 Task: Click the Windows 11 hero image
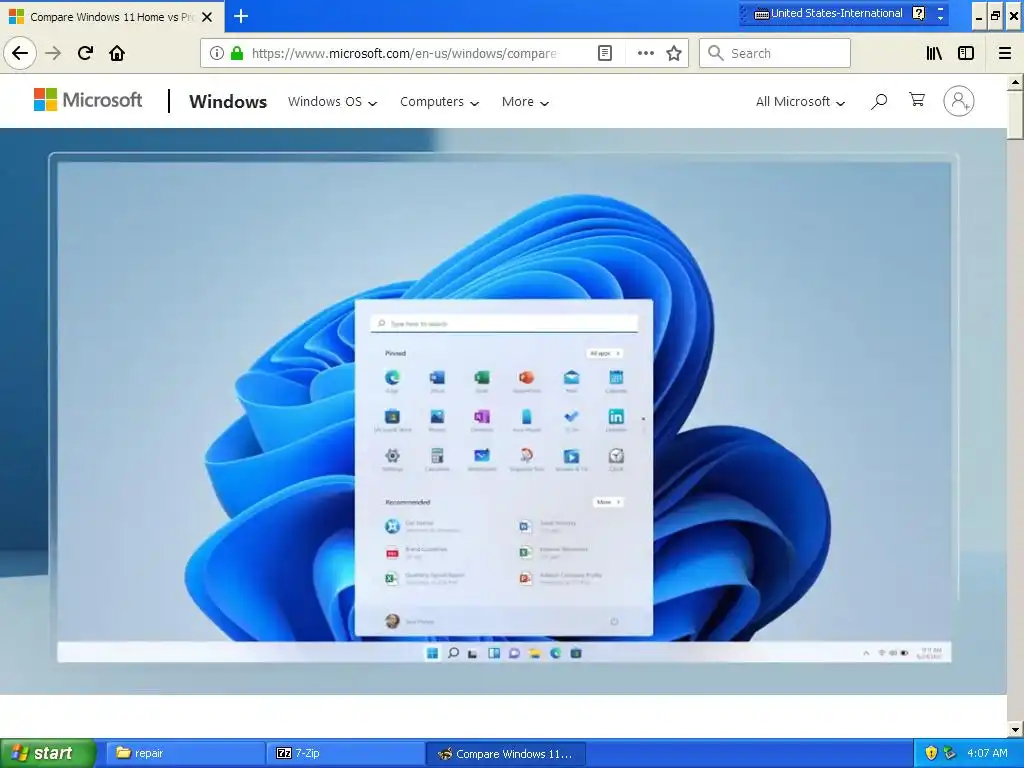tap(503, 410)
